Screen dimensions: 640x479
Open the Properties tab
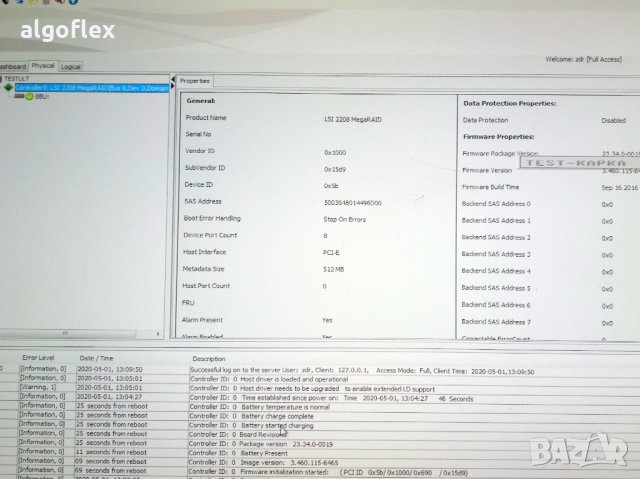point(194,80)
